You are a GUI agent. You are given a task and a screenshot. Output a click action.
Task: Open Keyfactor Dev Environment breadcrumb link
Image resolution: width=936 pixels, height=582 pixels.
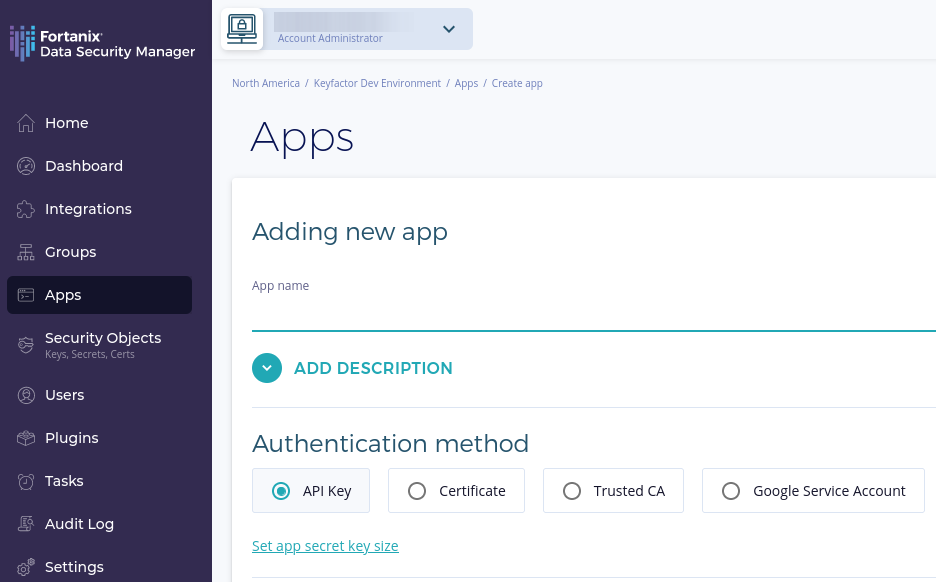pyautogui.click(x=377, y=83)
